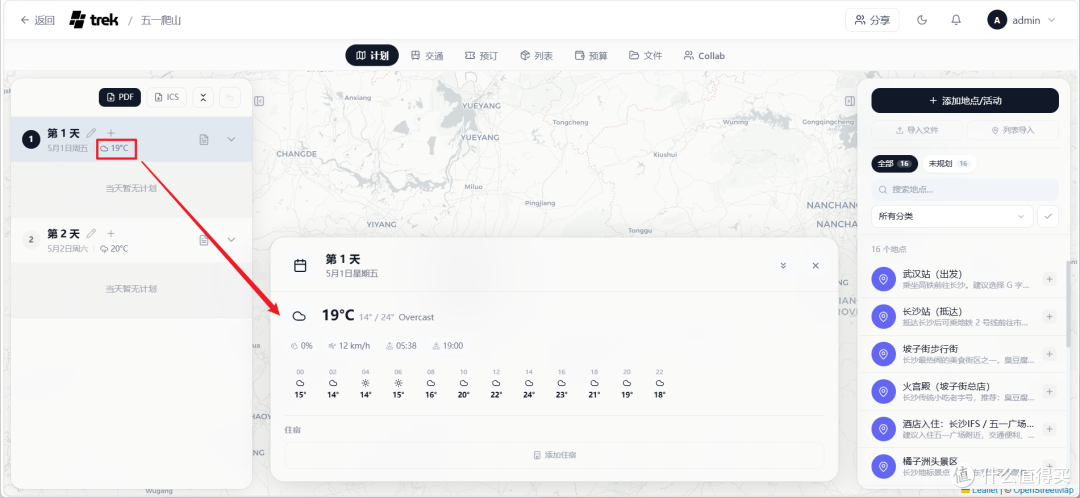Add 坡子街步行街 with its plus button
The height and width of the screenshot is (498, 1080).
pyautogui.click(x=1050, y=353)
